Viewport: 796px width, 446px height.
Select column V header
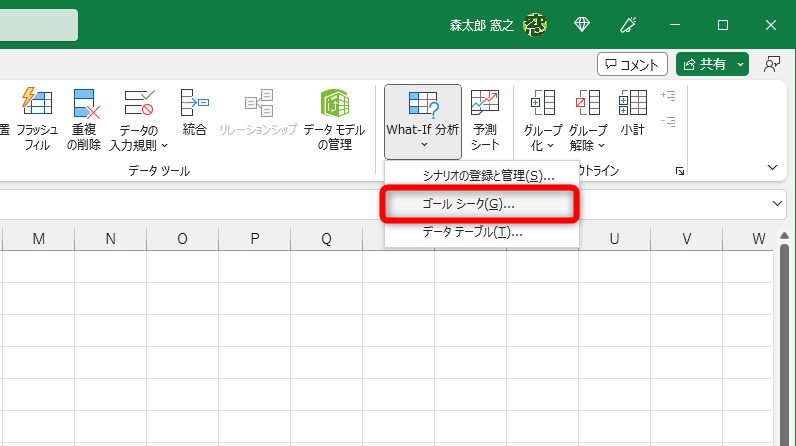(686, 238)
